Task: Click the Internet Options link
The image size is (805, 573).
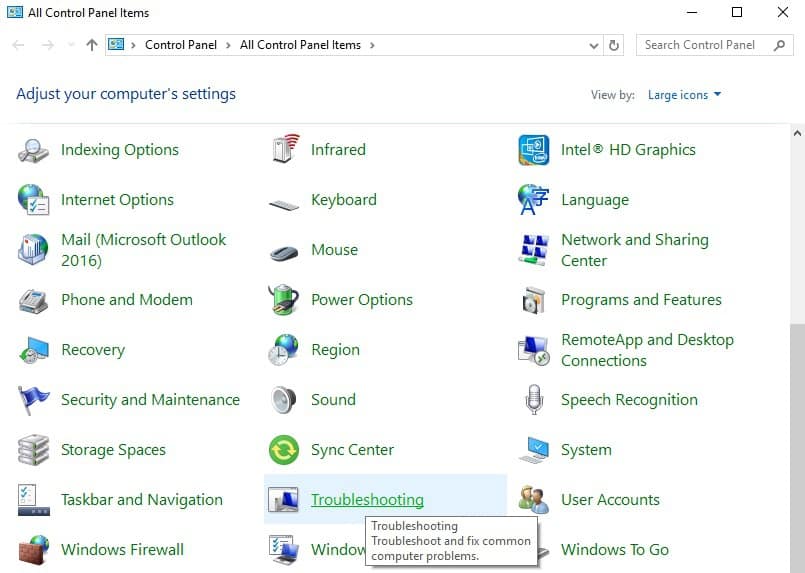Action: (x=118, y=200)
